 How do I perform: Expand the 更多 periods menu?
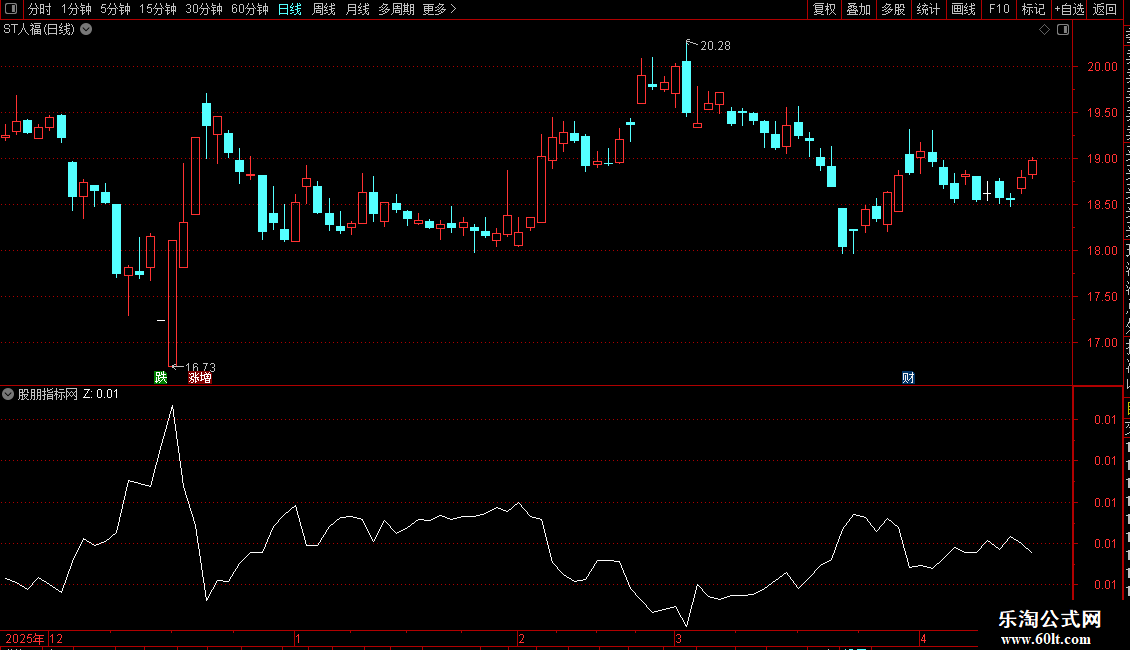click(439, 9)
